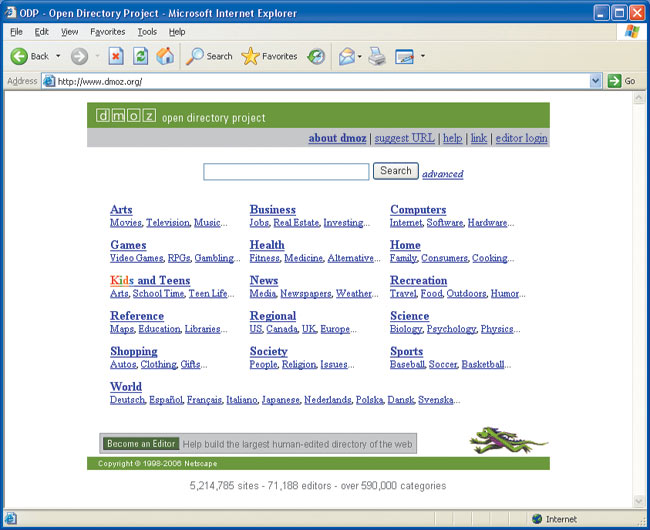Refresh the page with the green arrows icon
Screen dimensions: 650x530
click(x=141, y=56)
